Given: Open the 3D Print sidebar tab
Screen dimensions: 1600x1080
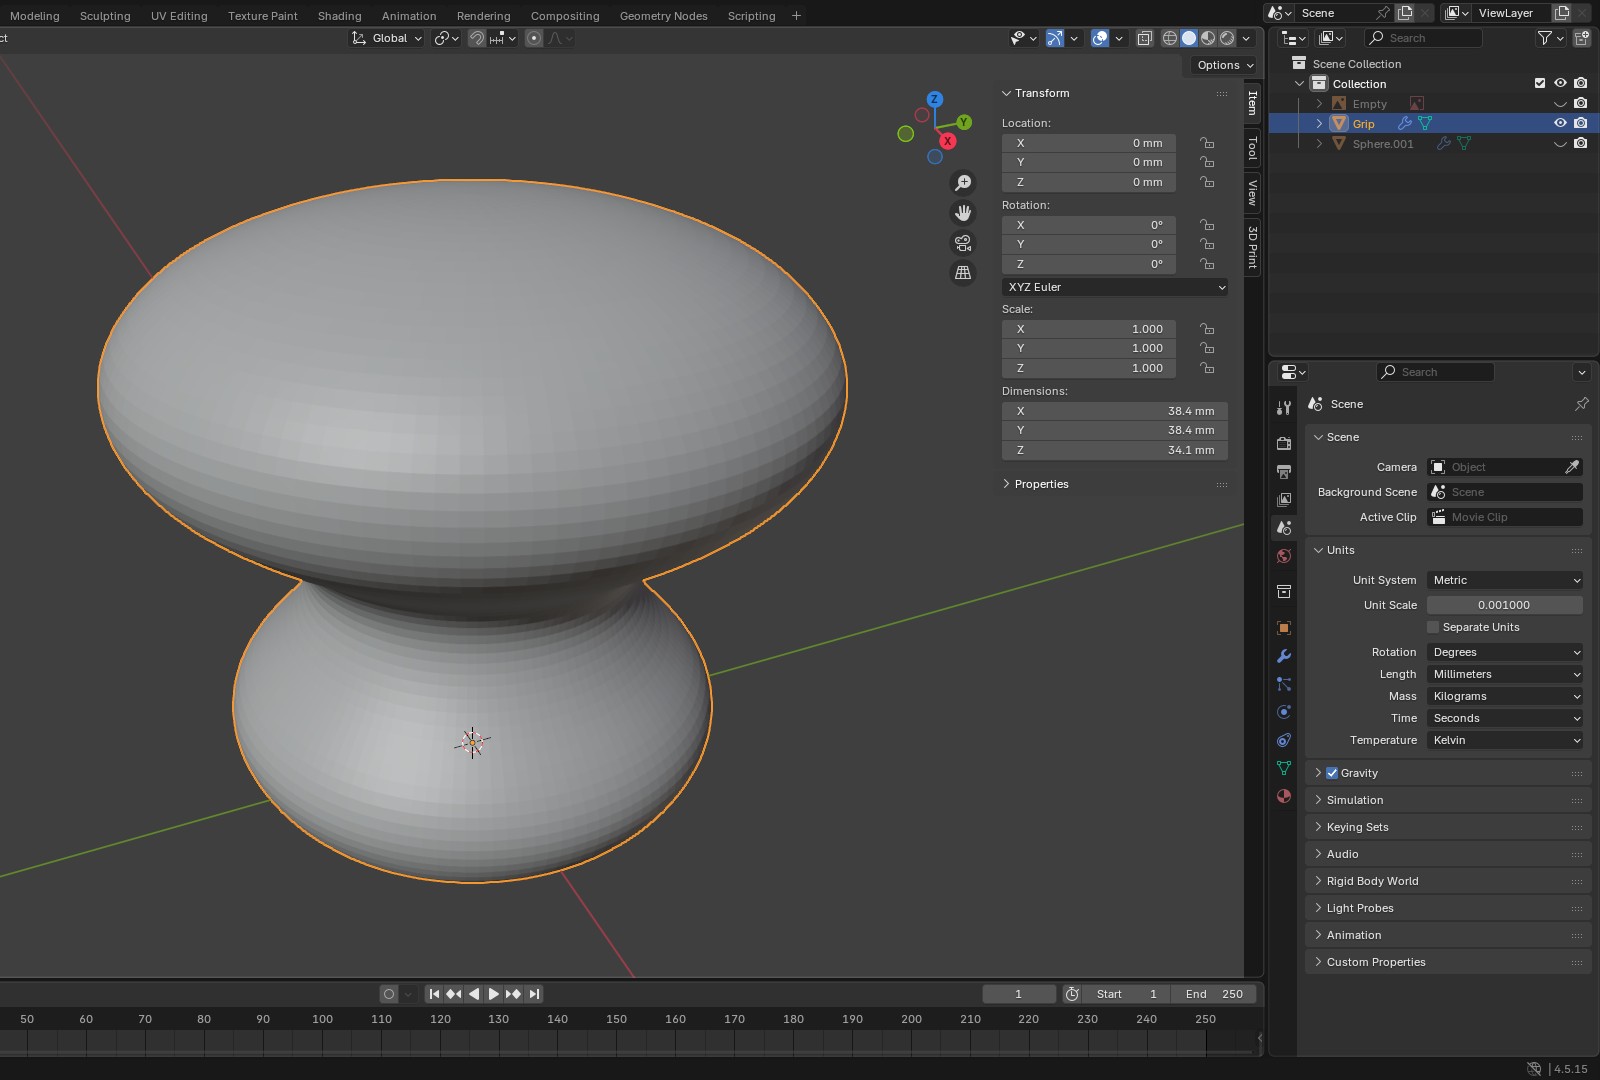Looking at the screenshot, I should pos(1253,247).
